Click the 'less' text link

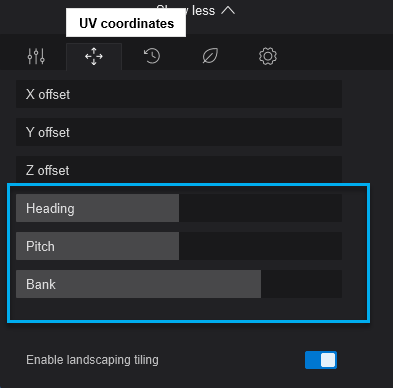203,11
